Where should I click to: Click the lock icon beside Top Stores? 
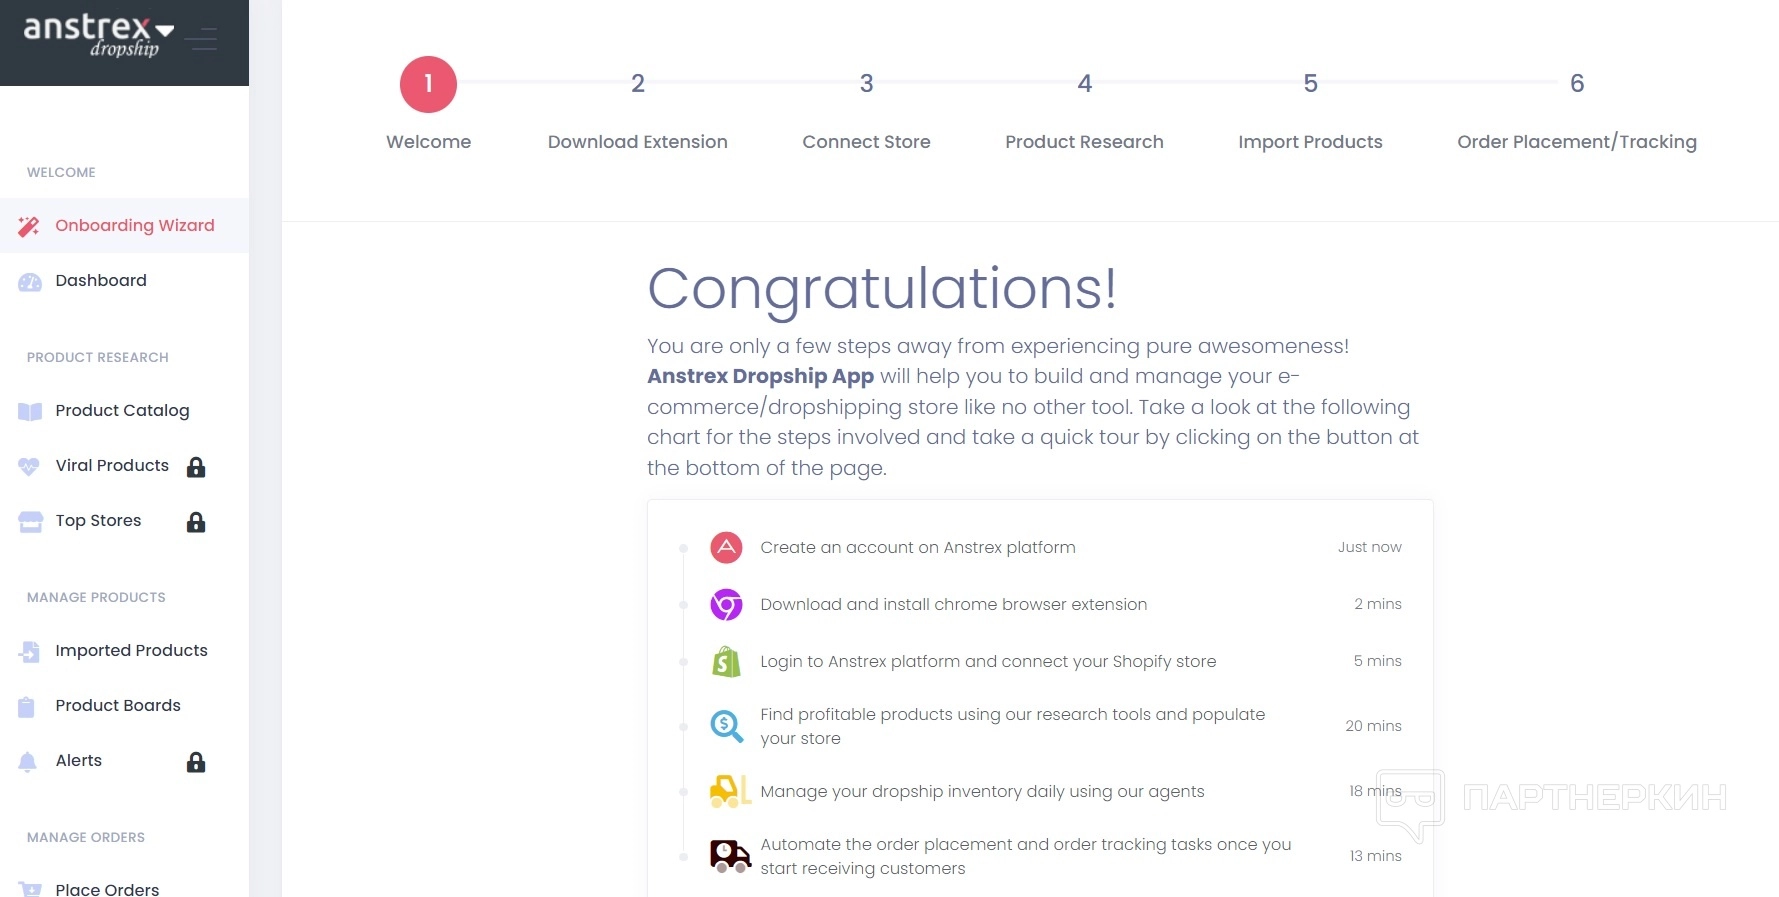[x=196, y=522]
